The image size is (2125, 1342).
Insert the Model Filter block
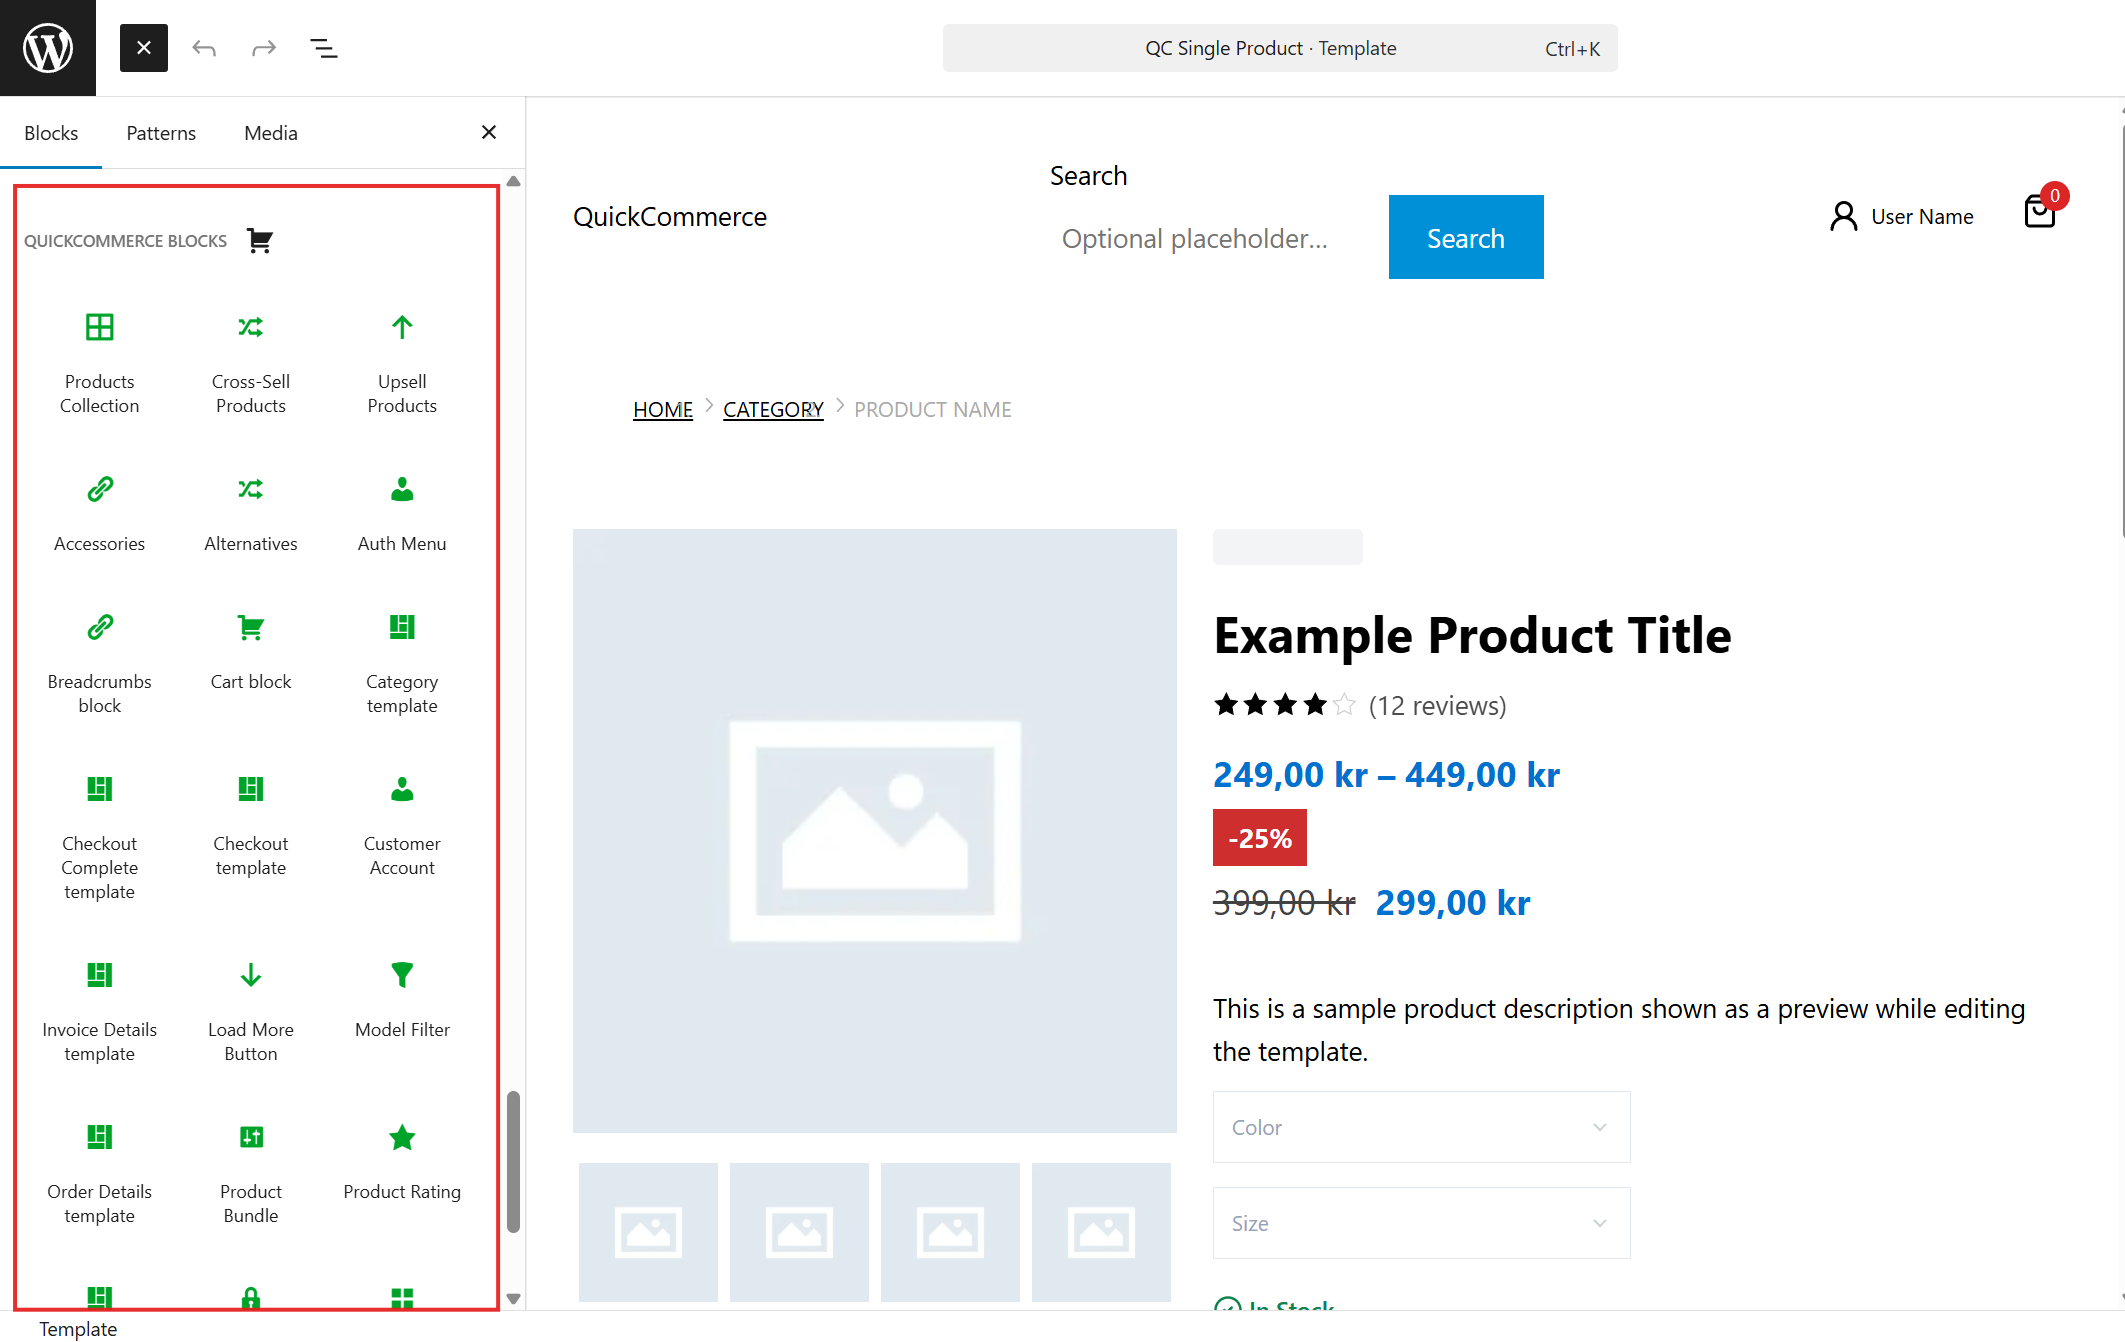(x=401, y=1000)
